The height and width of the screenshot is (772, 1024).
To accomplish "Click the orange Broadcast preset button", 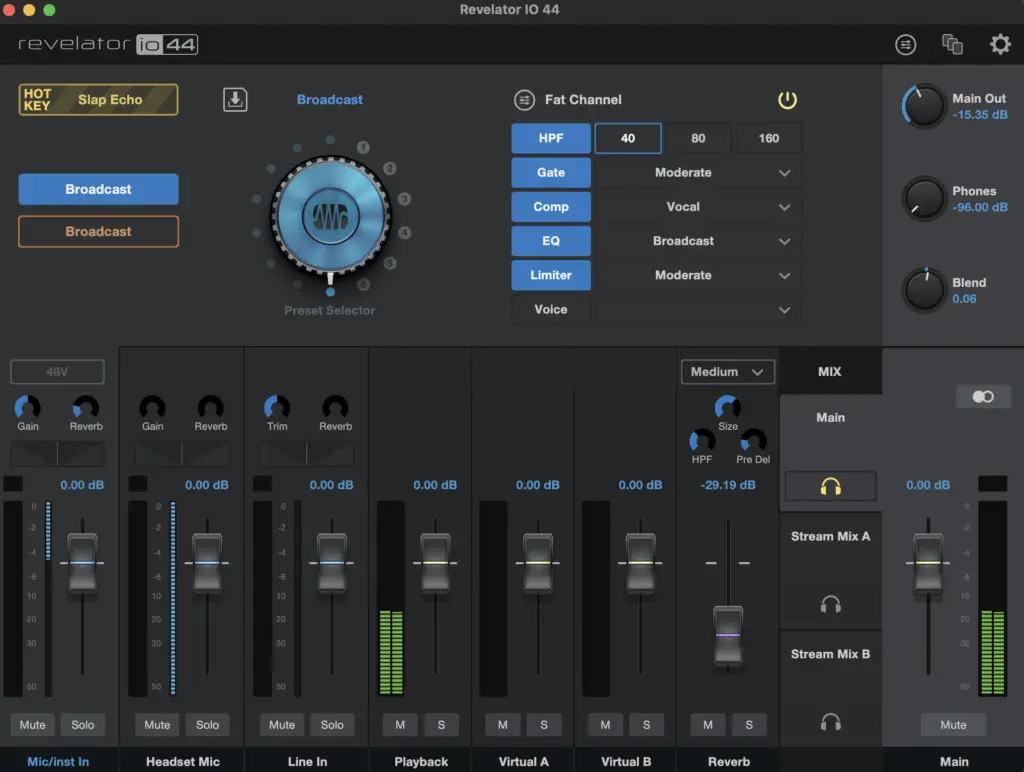I will (98, 231).
